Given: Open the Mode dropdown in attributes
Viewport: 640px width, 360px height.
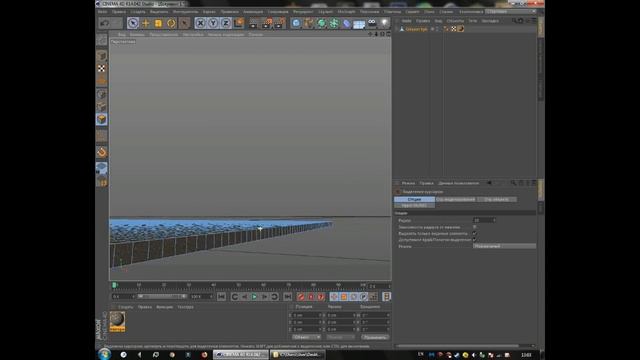Looking at the screenshot, I should point(504,246).
